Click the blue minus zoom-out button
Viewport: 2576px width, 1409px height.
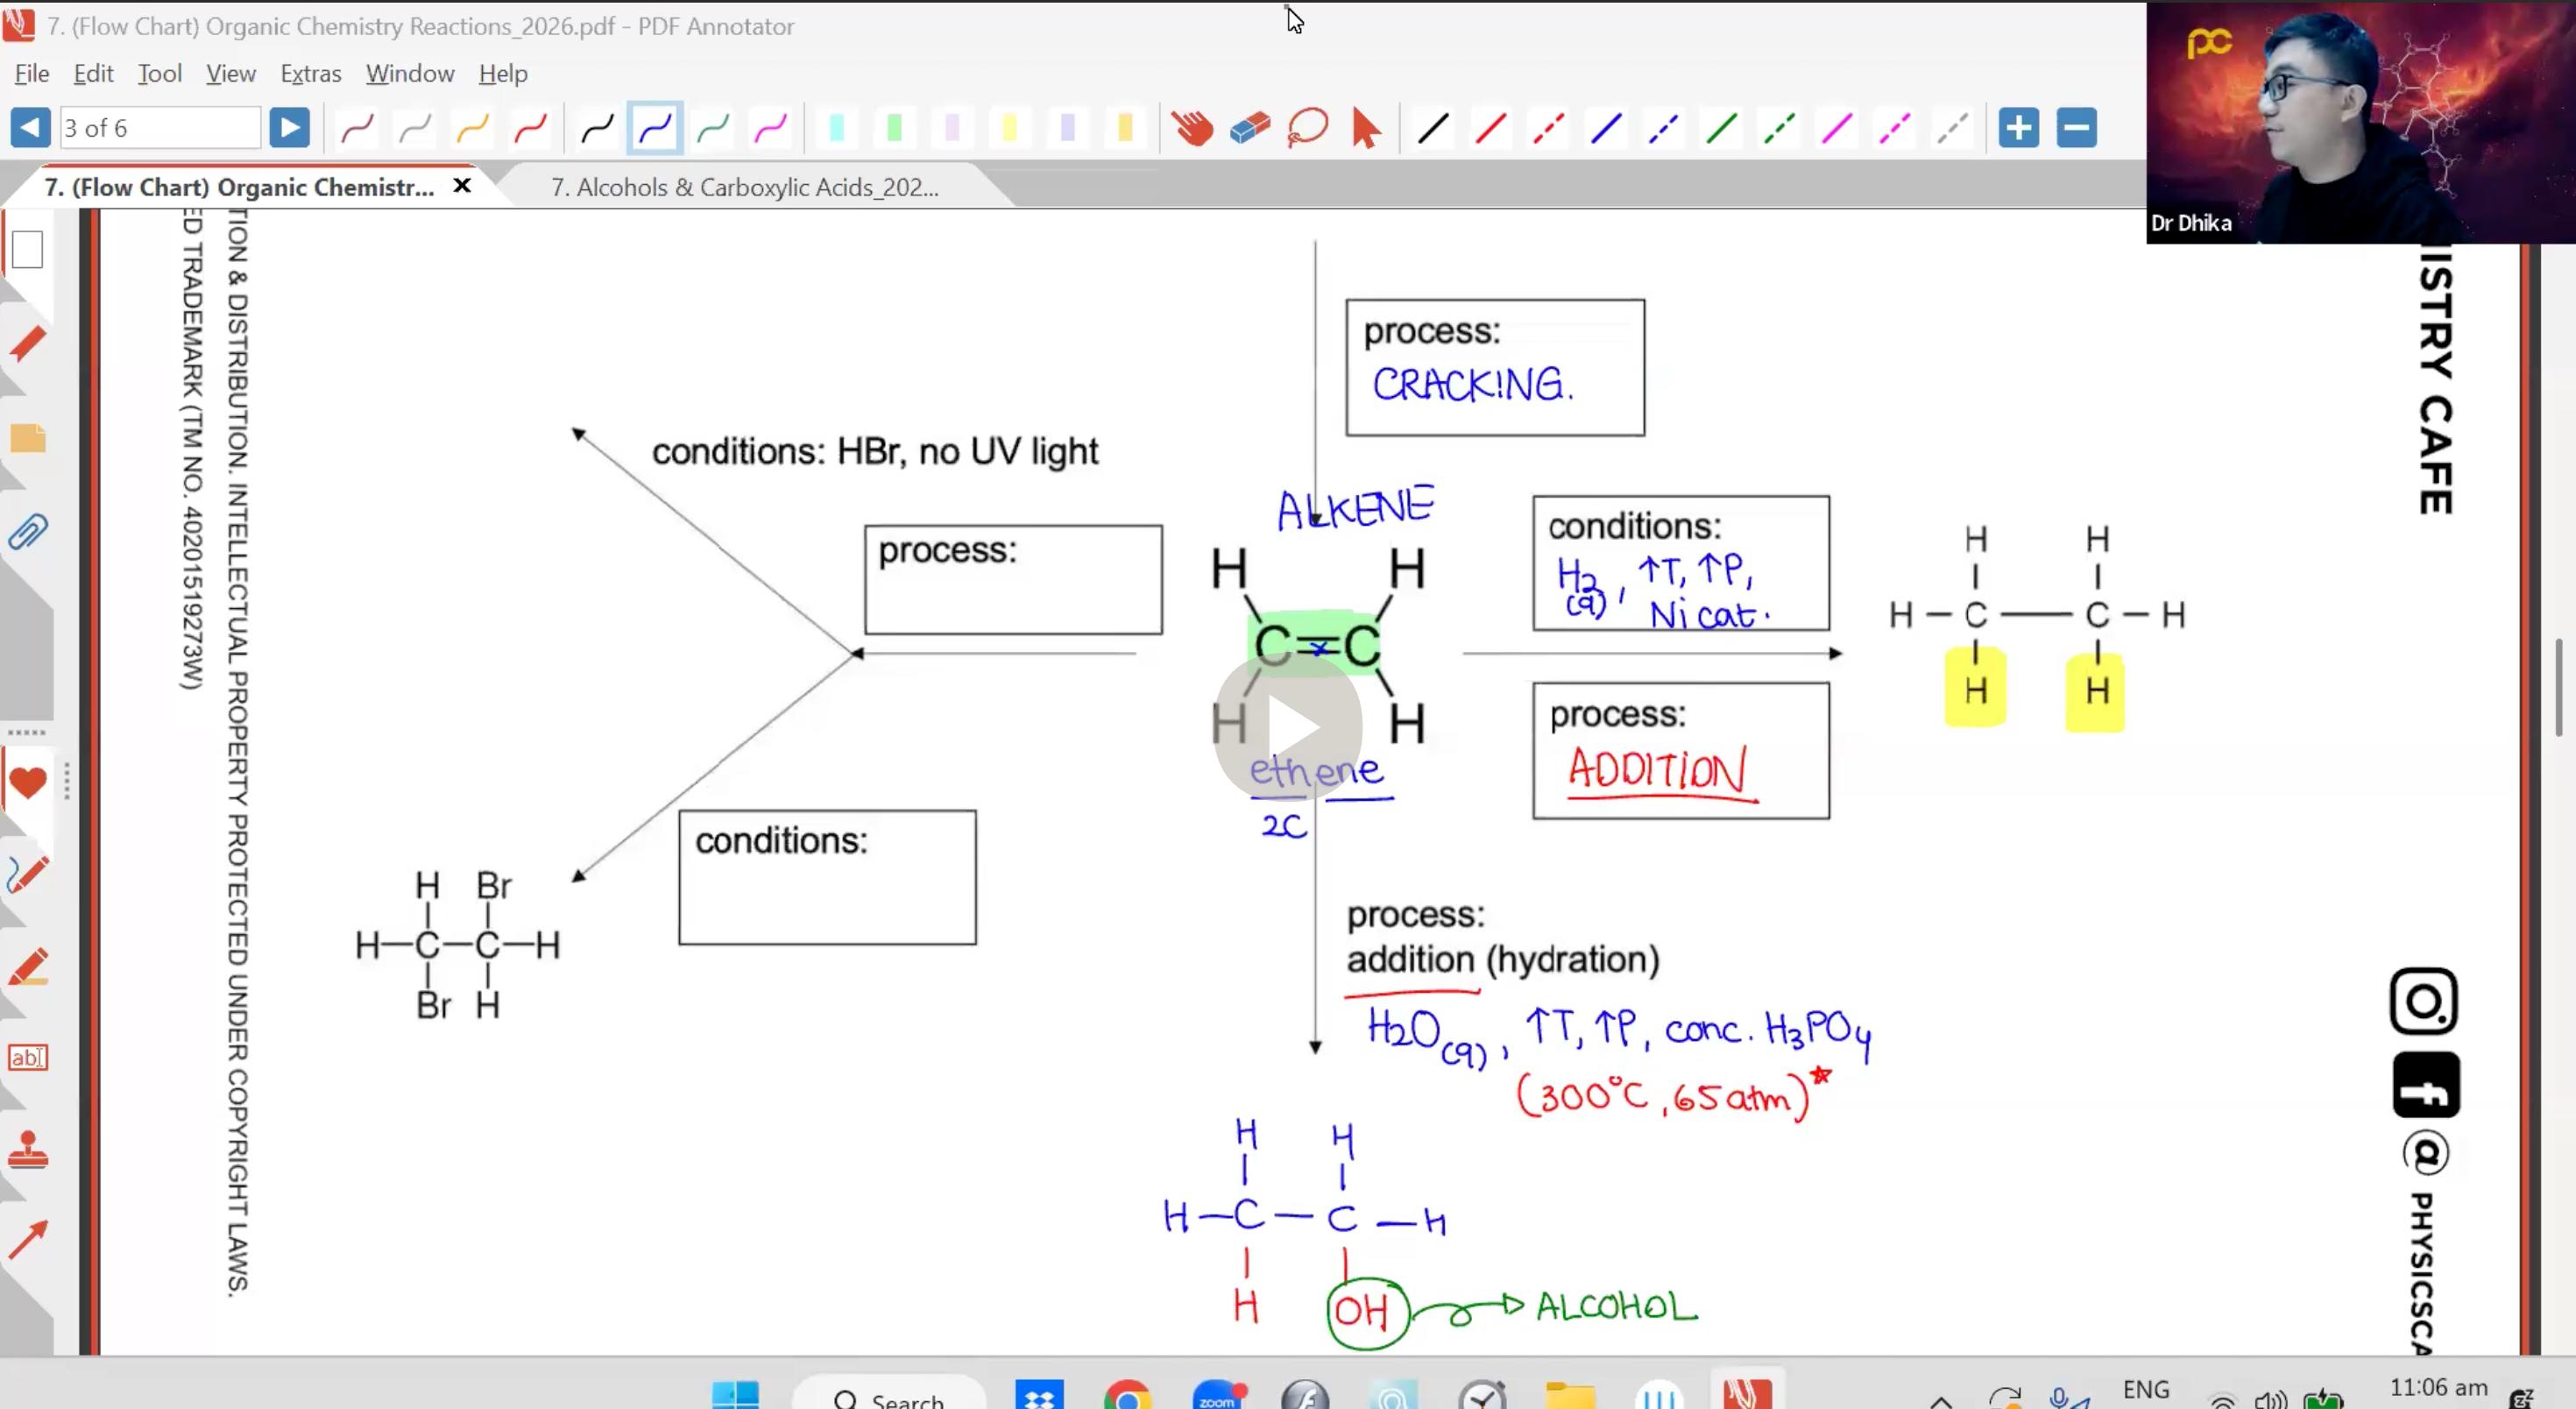click(2076, 128)
